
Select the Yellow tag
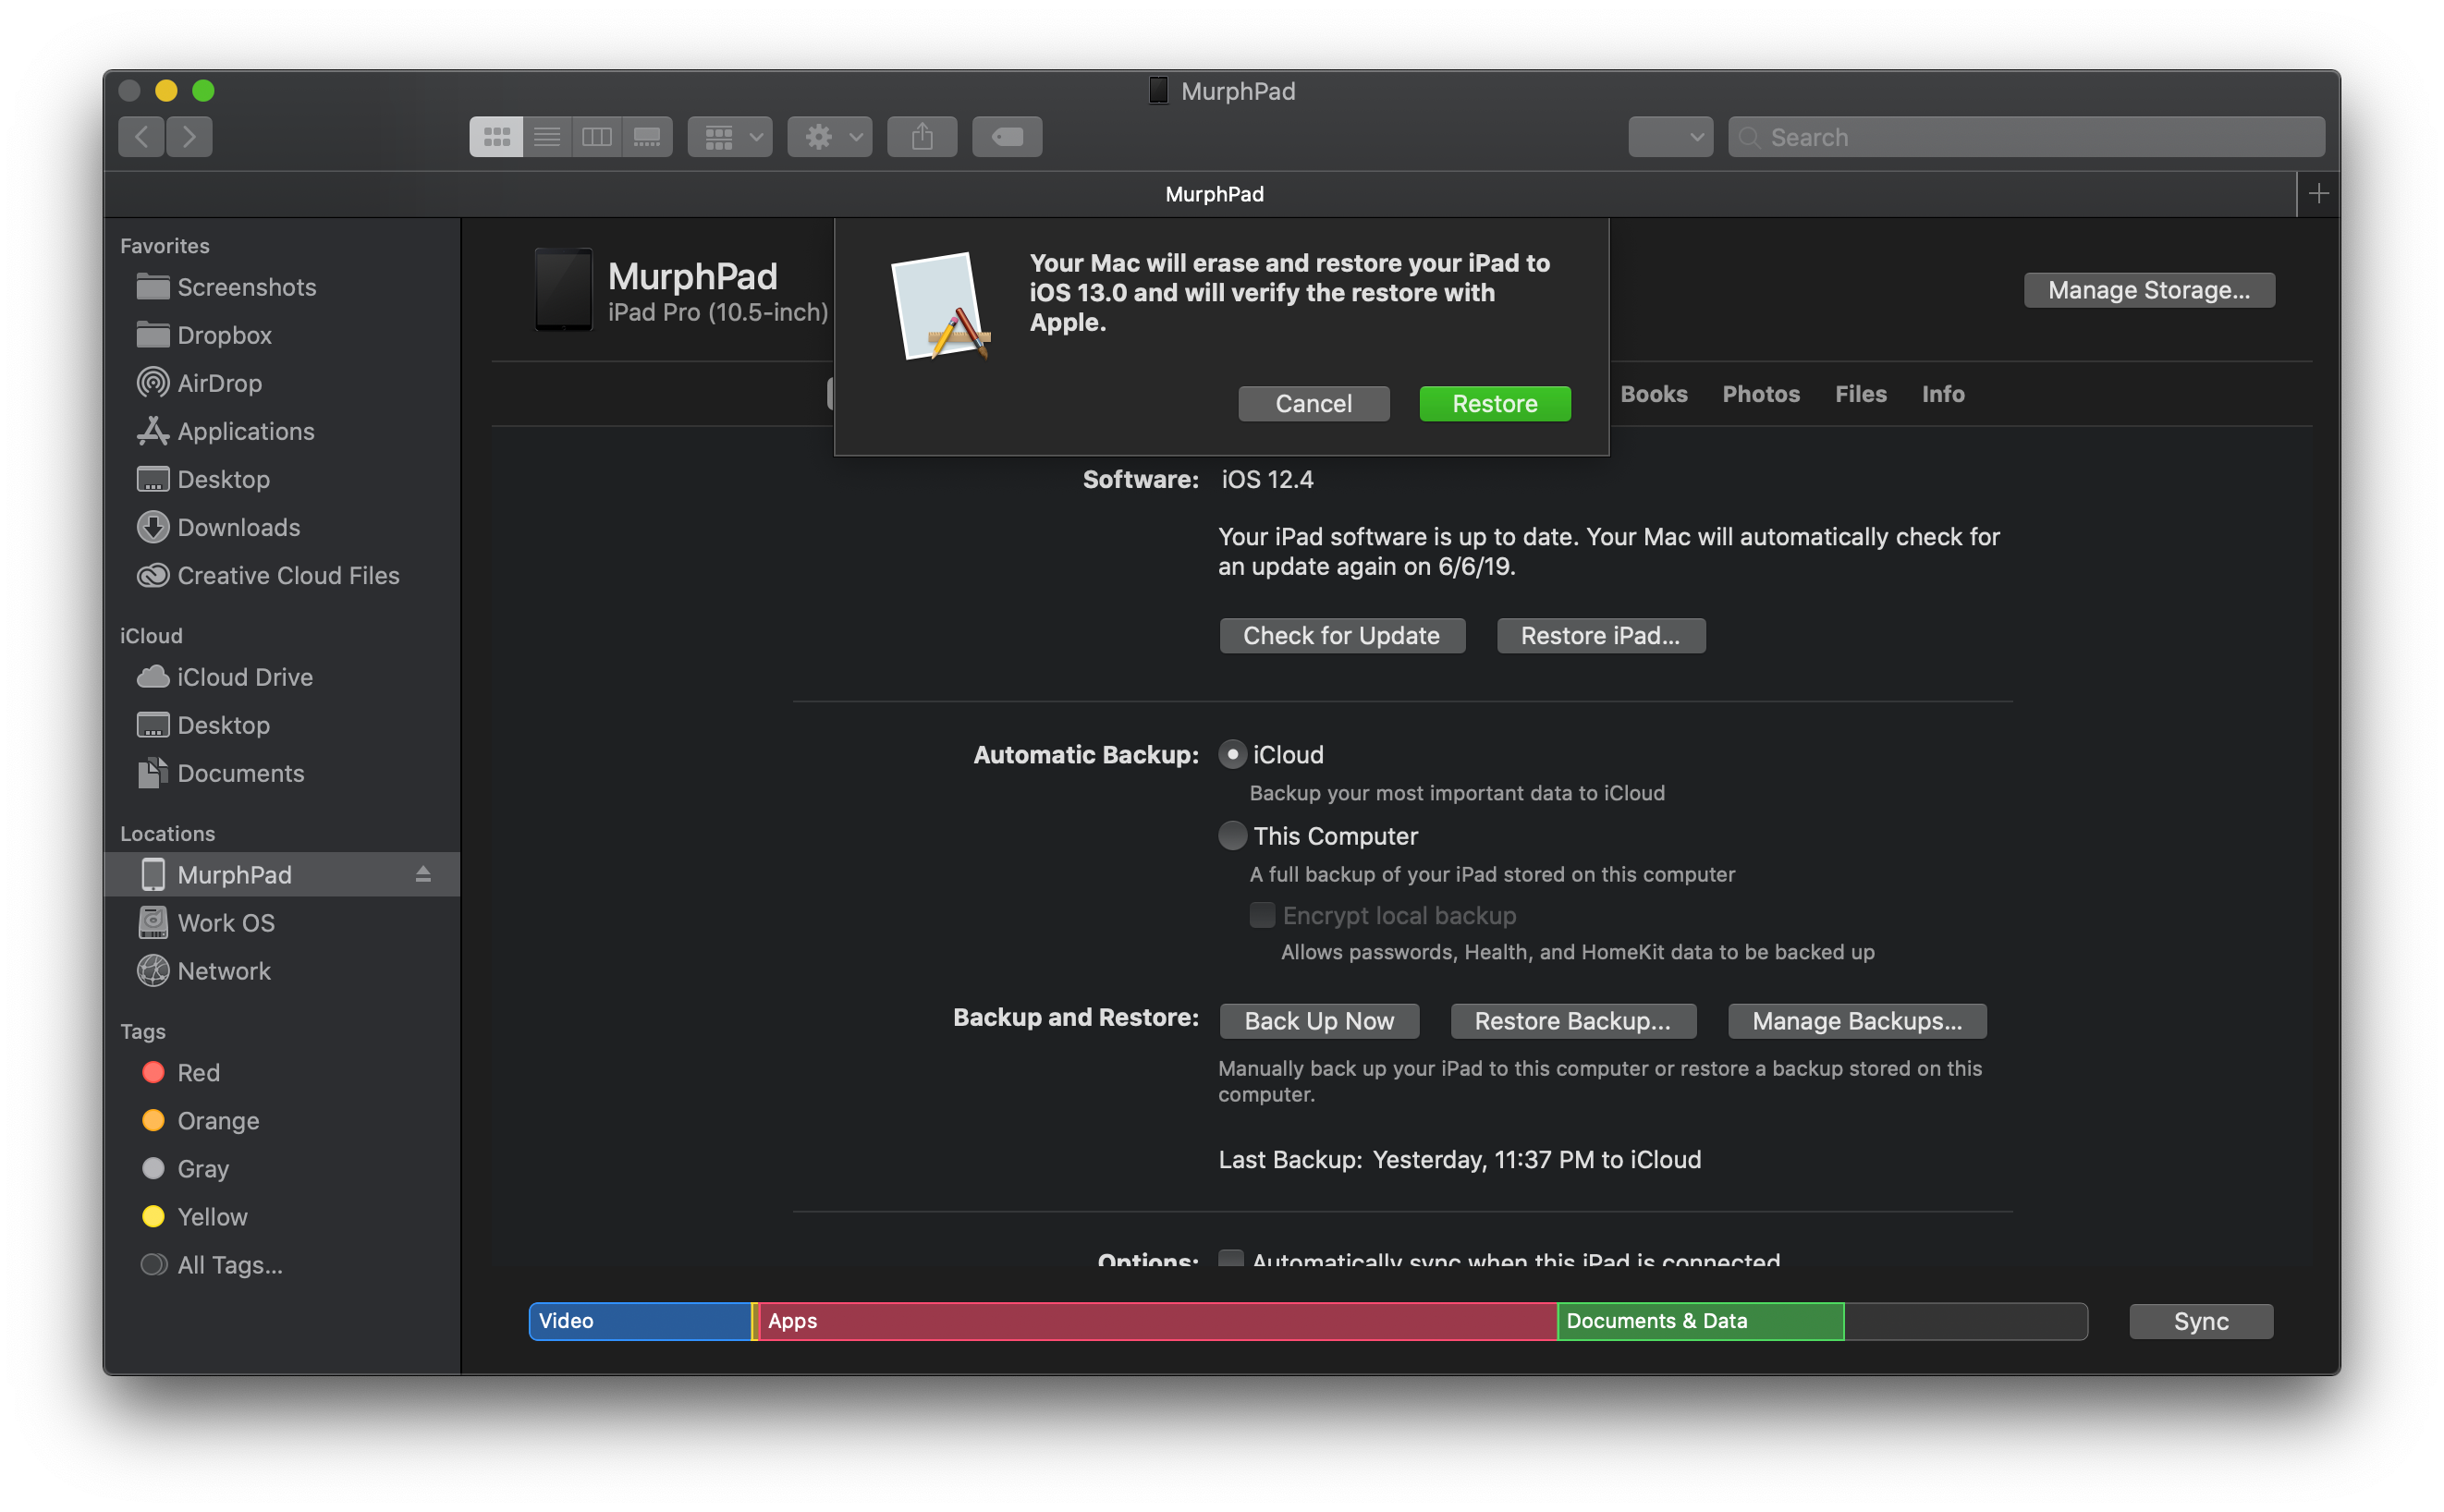282,1217
